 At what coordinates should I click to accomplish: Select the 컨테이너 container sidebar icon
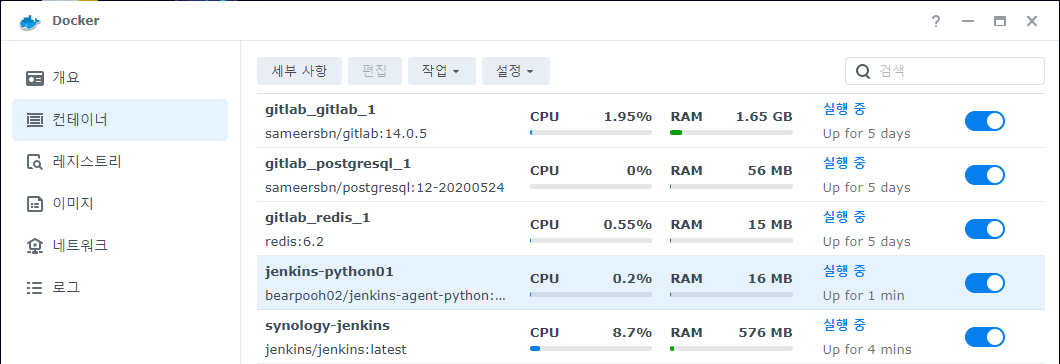point(34,120)
